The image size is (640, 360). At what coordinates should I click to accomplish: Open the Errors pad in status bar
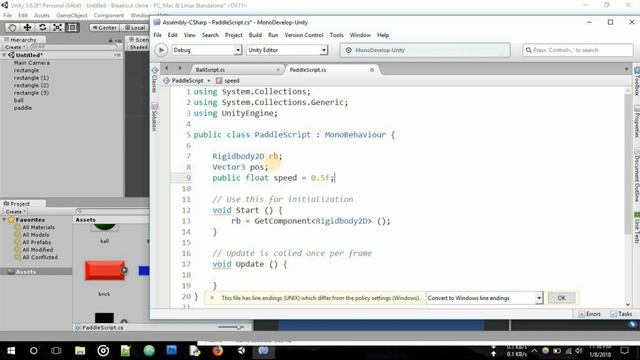[x=589, y=314]
